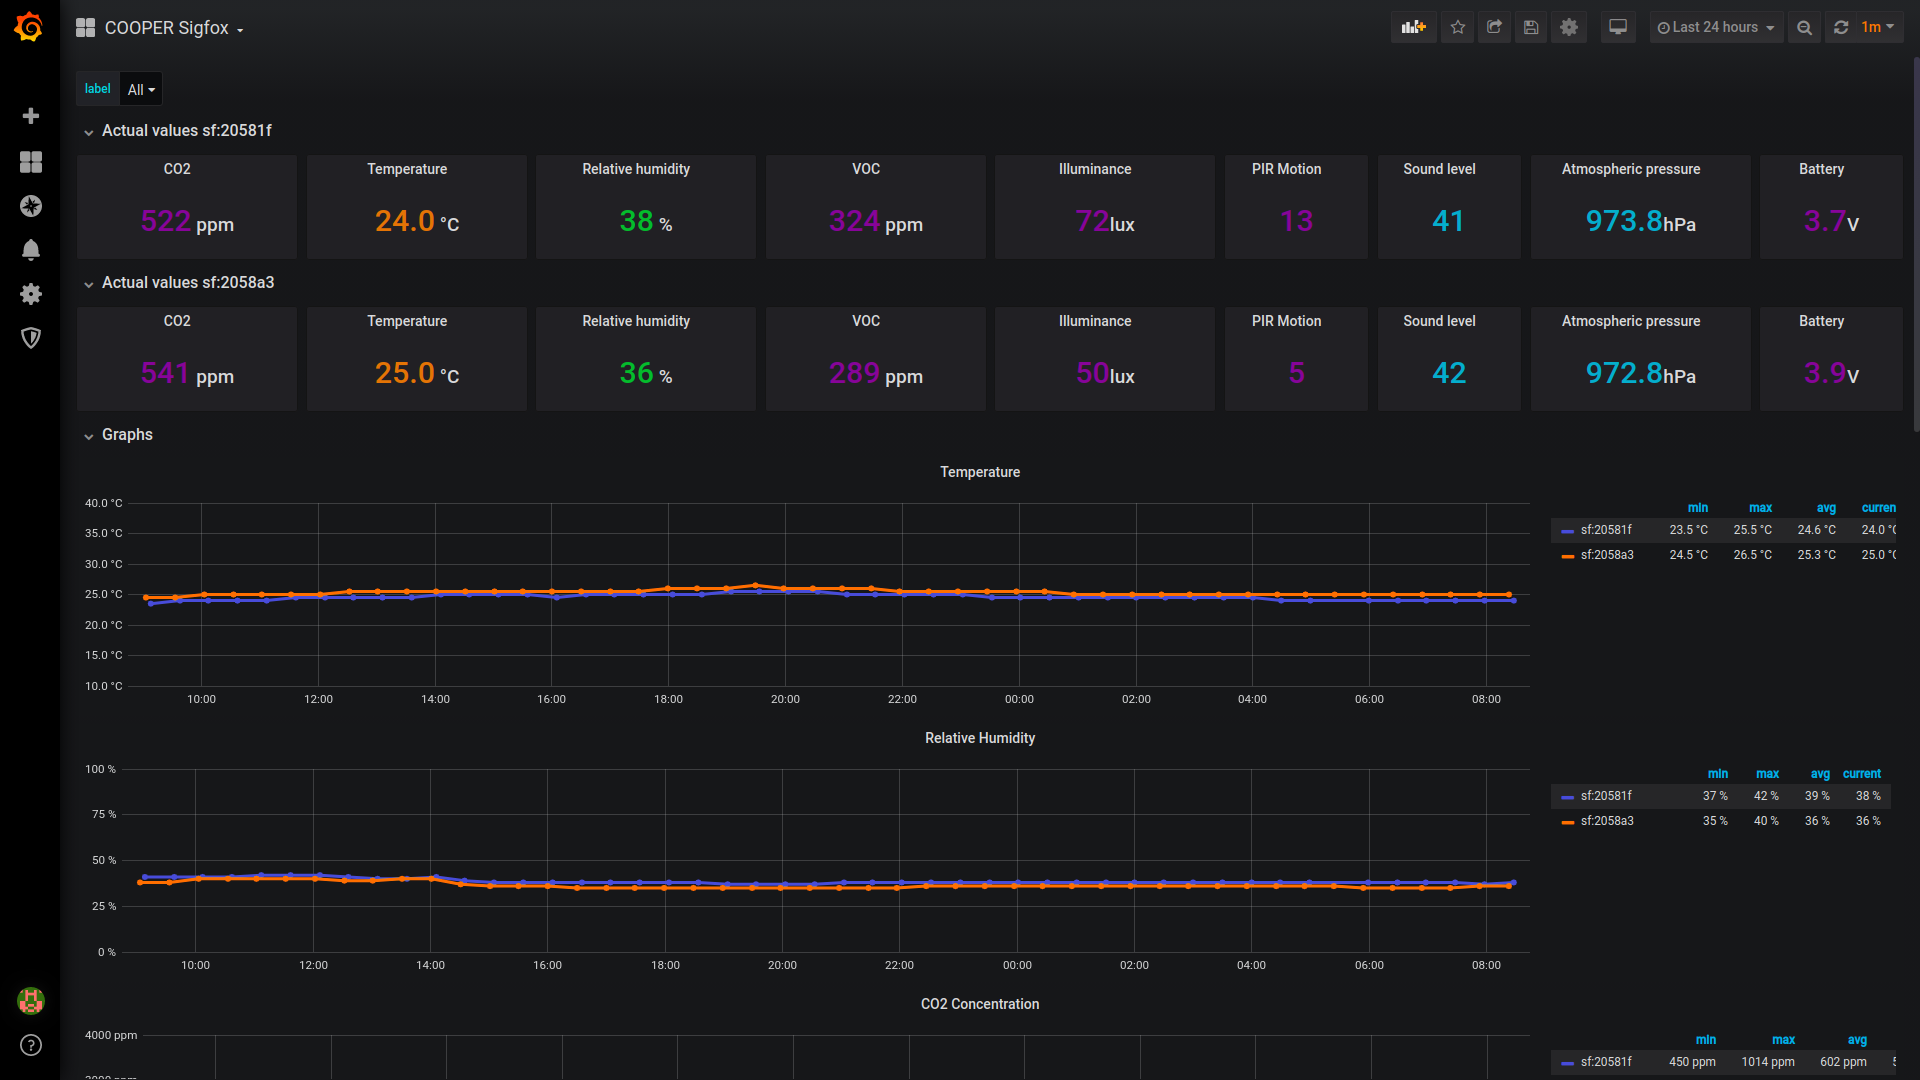This screenshot has width=1920, height=1080.
Task: Open Alerting bell in sidebar
Action: [x=31, y=250]
